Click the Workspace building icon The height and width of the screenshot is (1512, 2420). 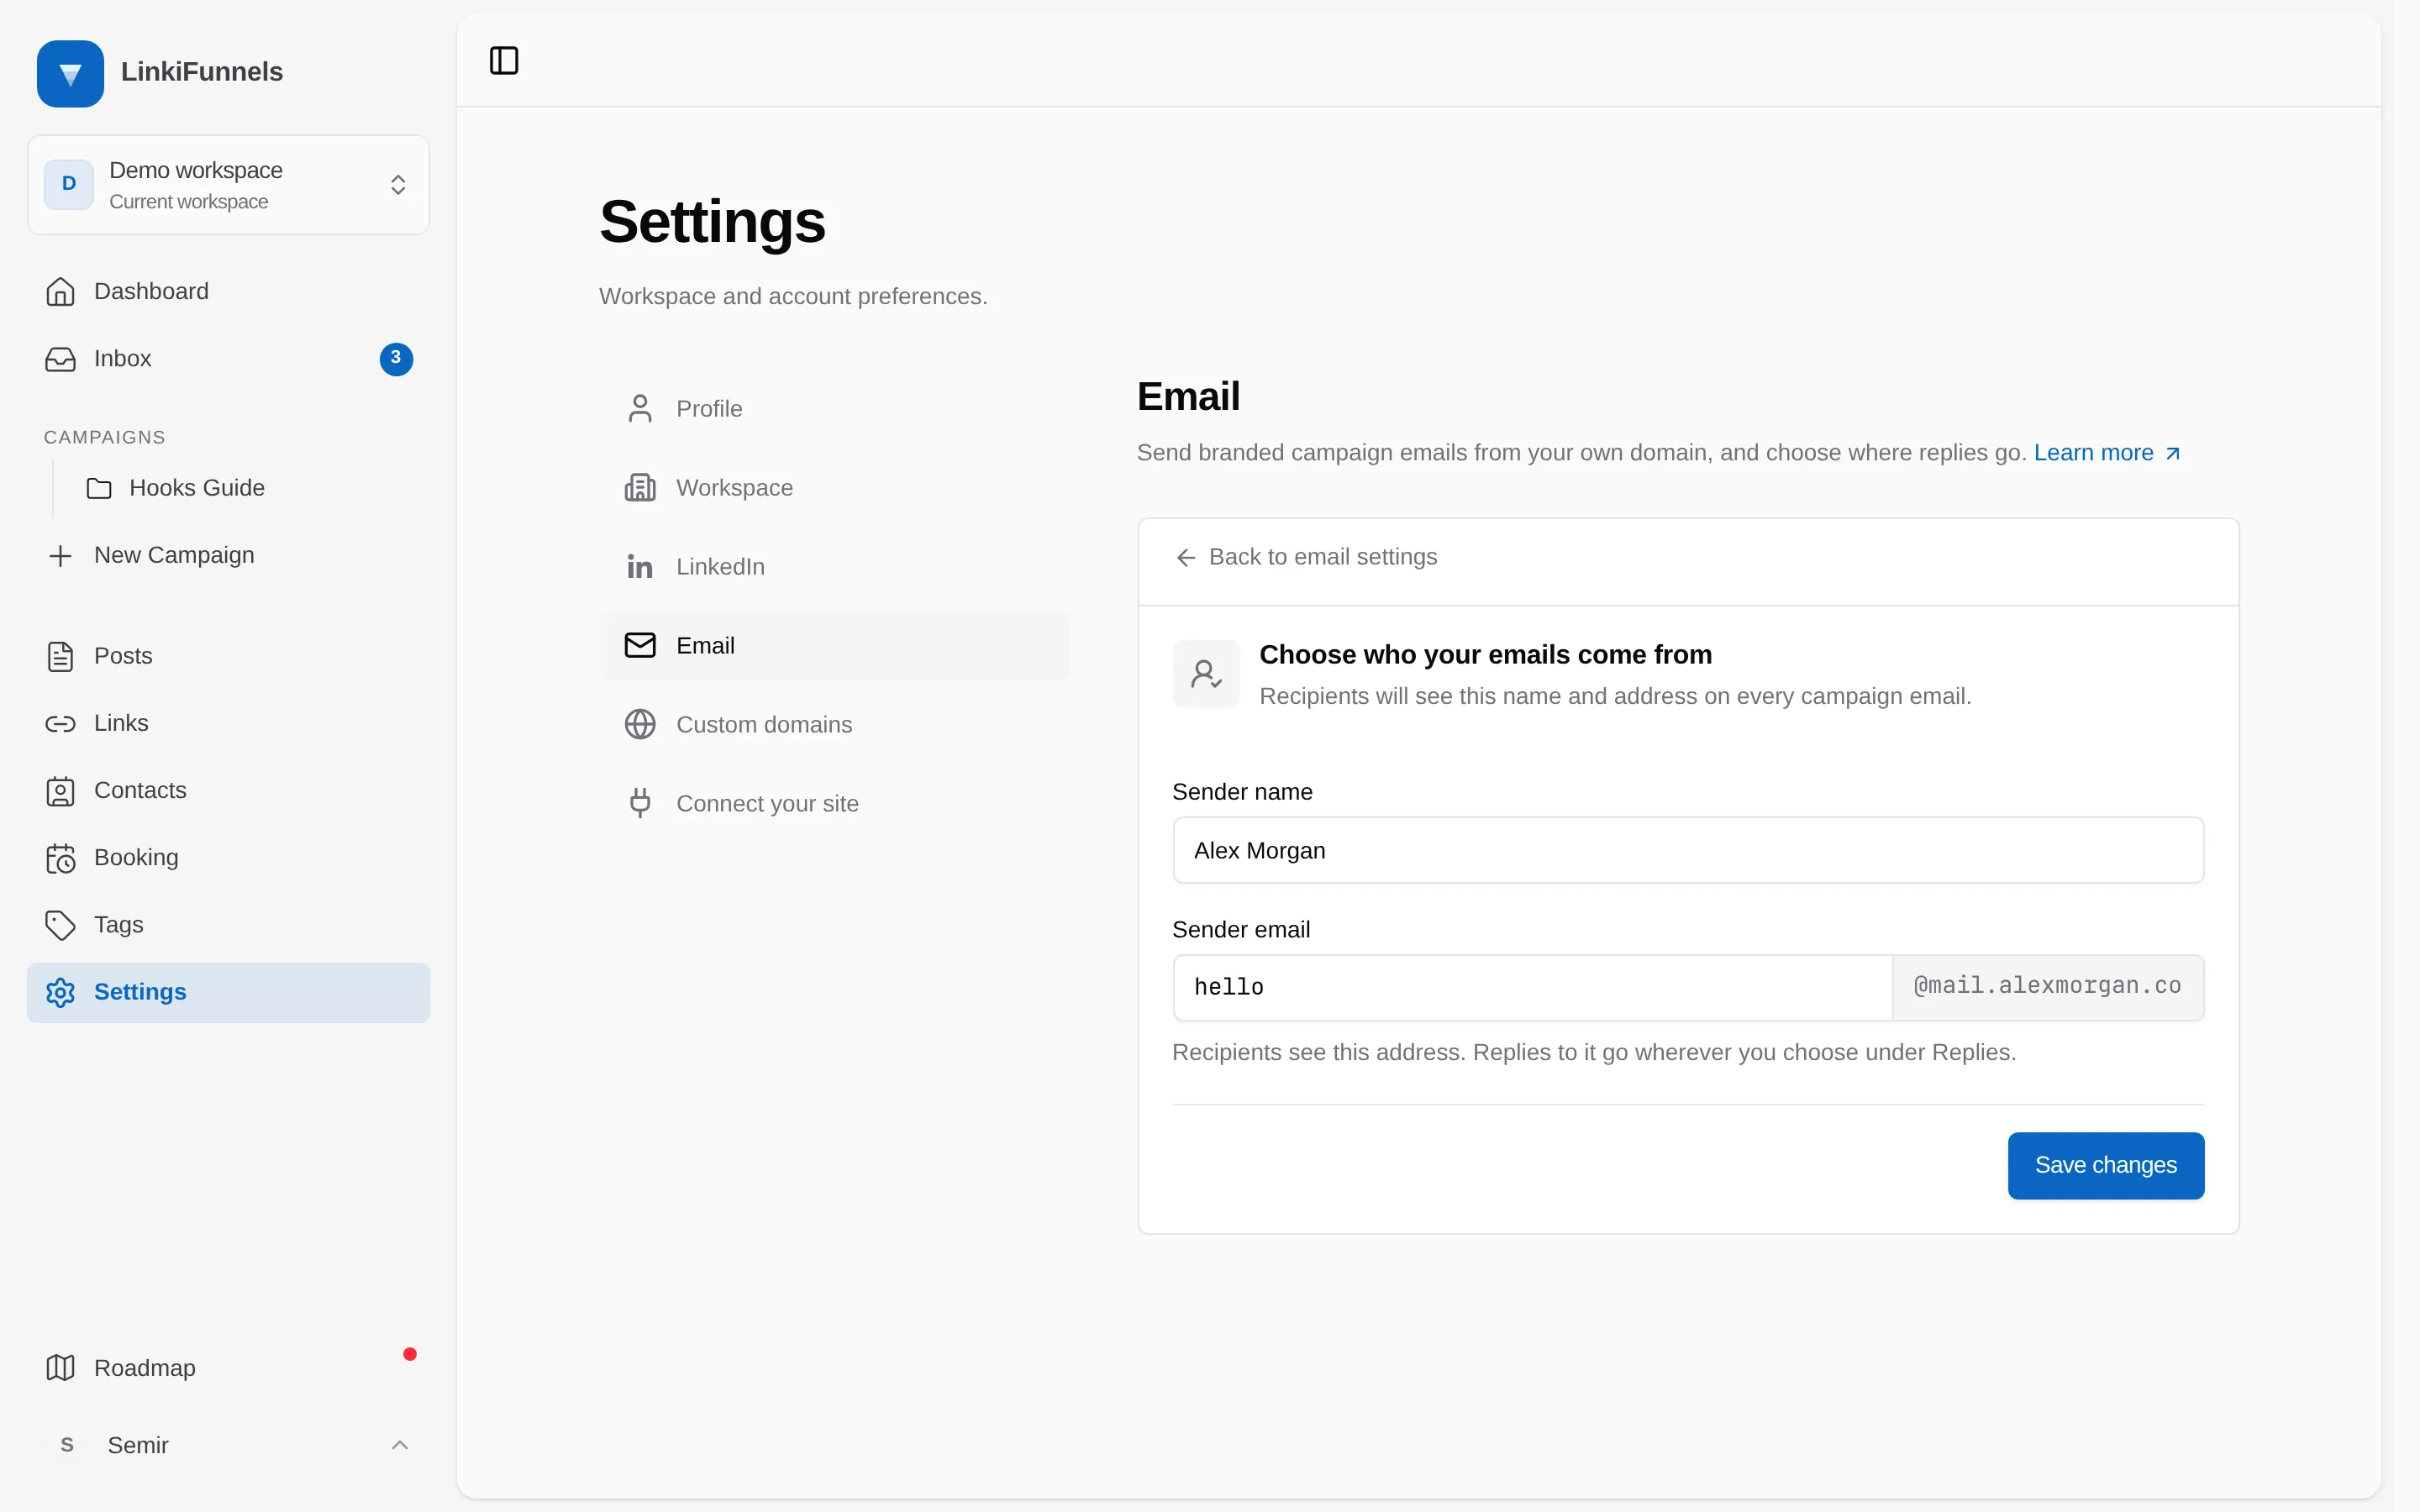coord(640,488)
